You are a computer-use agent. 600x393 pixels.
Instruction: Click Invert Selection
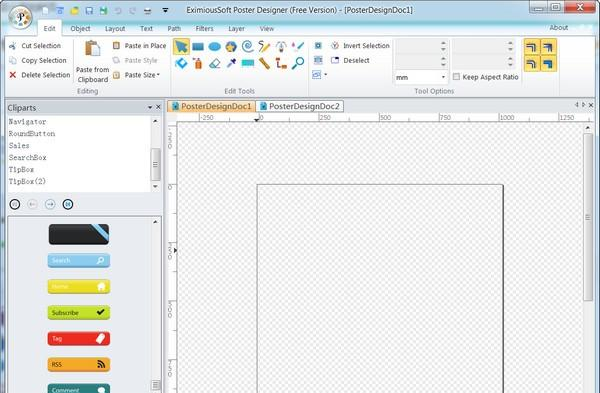pos(360,46)
